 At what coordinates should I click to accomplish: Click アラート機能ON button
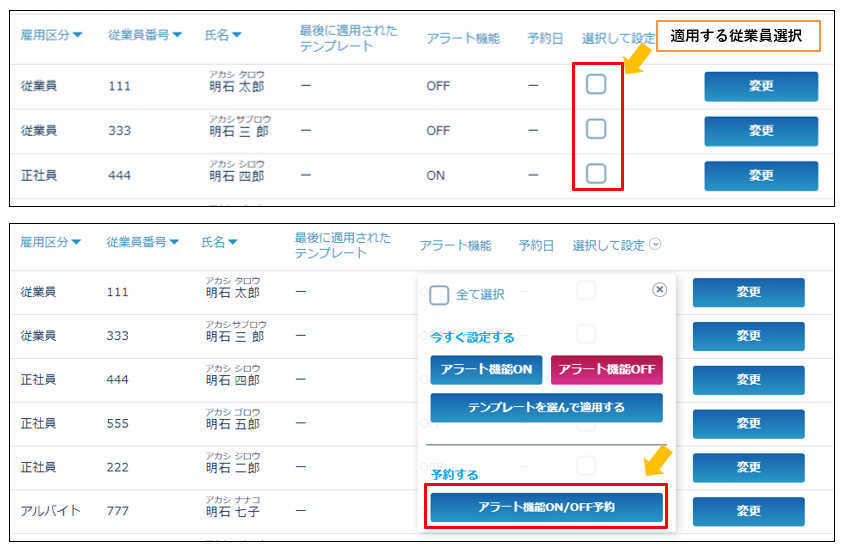coord(486,370)
